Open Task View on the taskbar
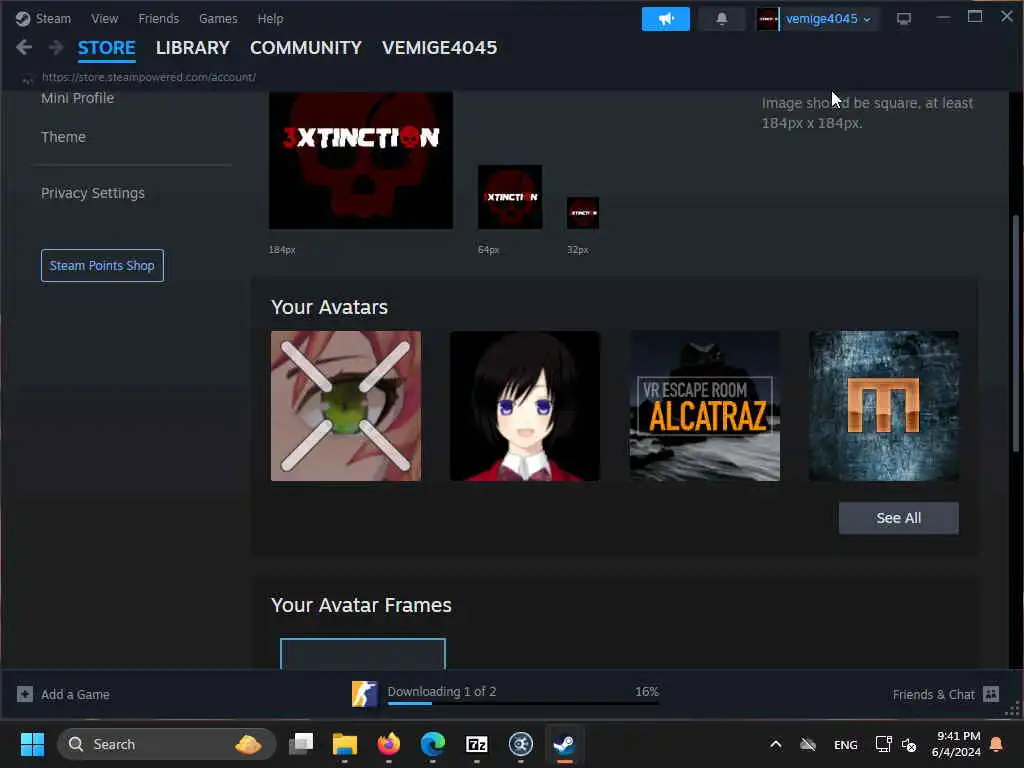This screenshot has height=768, width=1024. point(301,744)
